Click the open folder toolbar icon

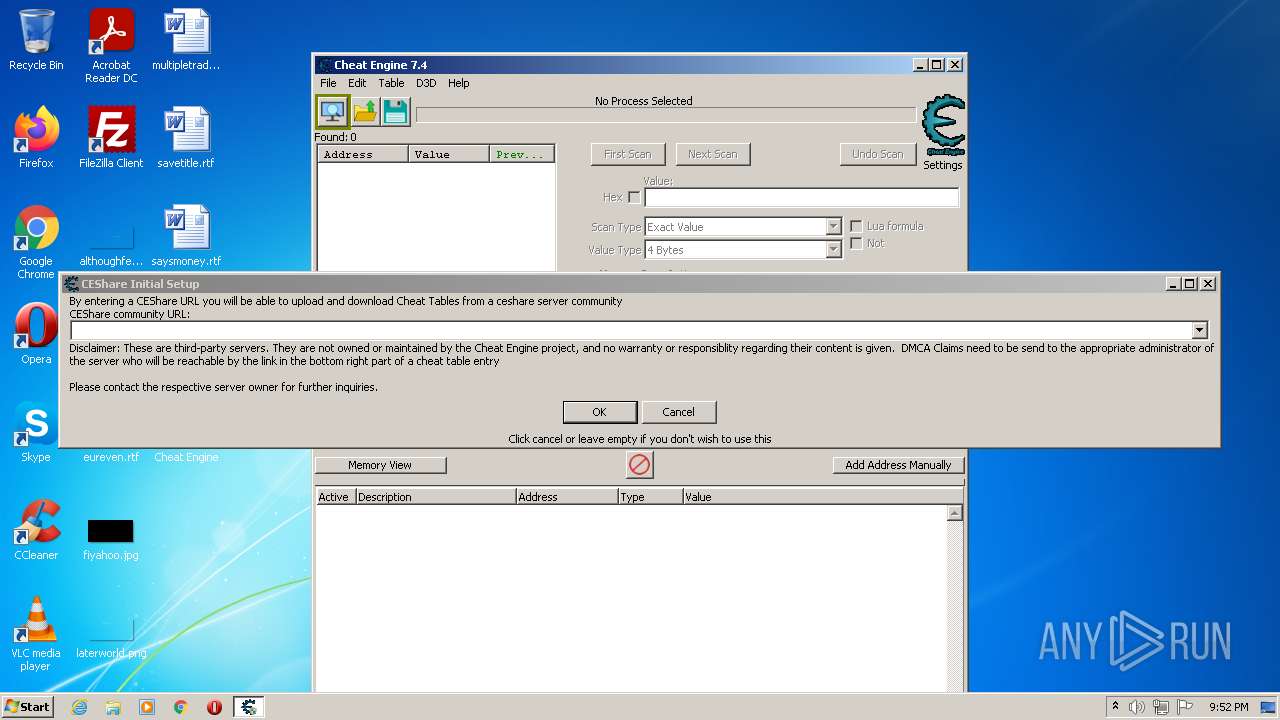[x=365, y=111]
